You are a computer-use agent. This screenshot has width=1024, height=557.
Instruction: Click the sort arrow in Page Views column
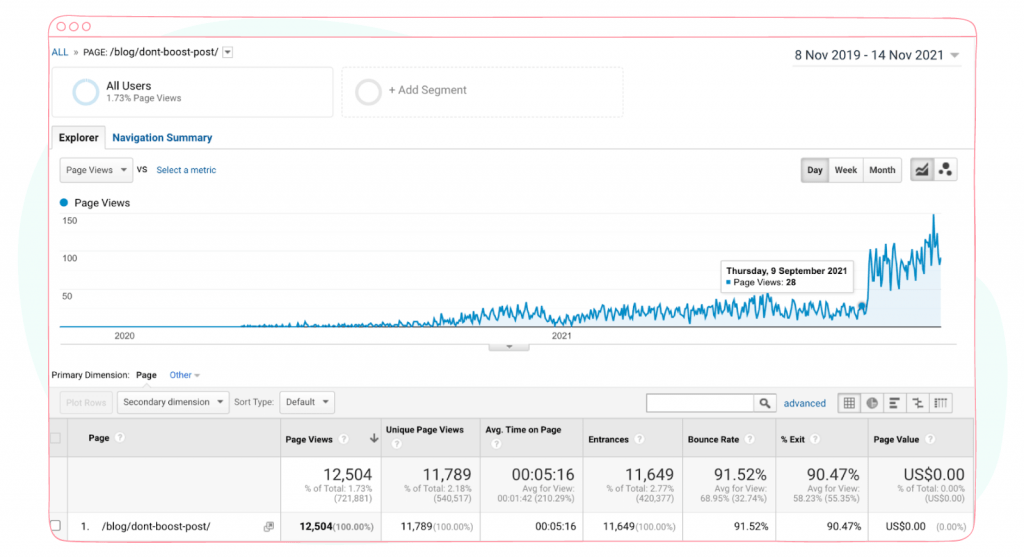click(x=374, y=438)
